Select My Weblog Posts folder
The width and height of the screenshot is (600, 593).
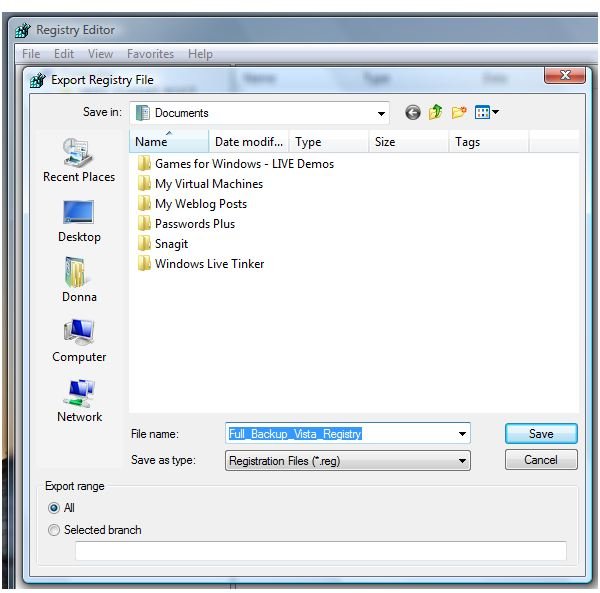(x=192, y=204)
